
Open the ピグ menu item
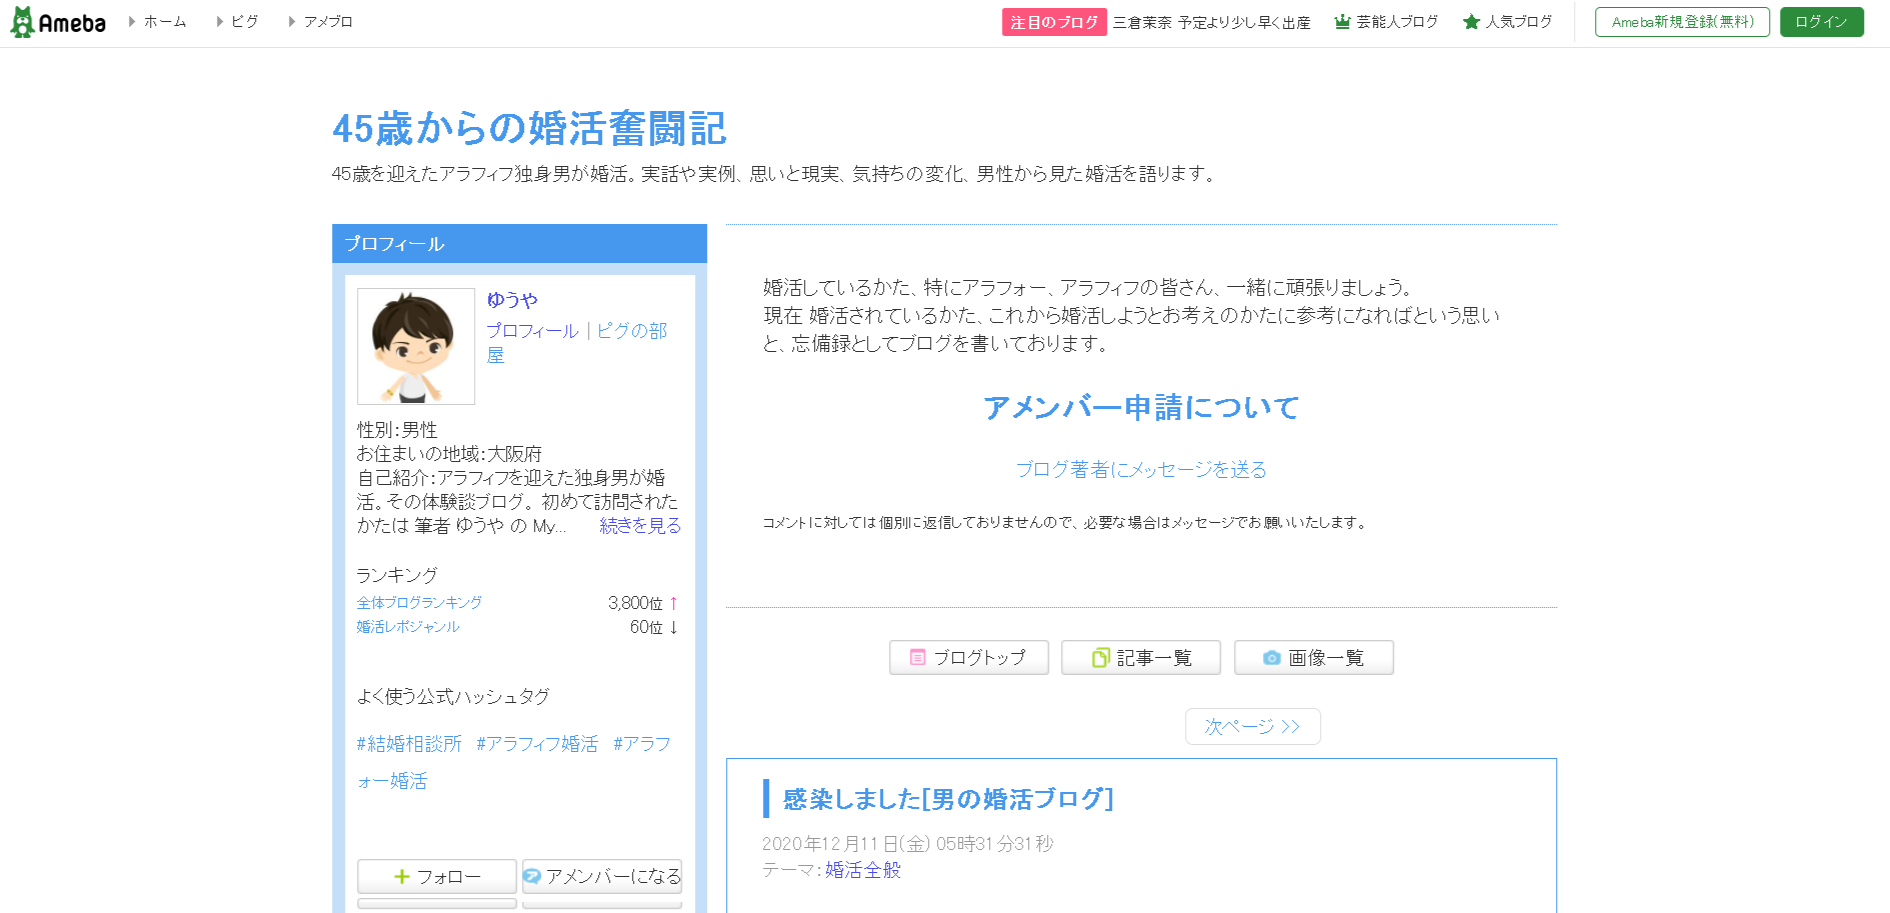[245, 22]
